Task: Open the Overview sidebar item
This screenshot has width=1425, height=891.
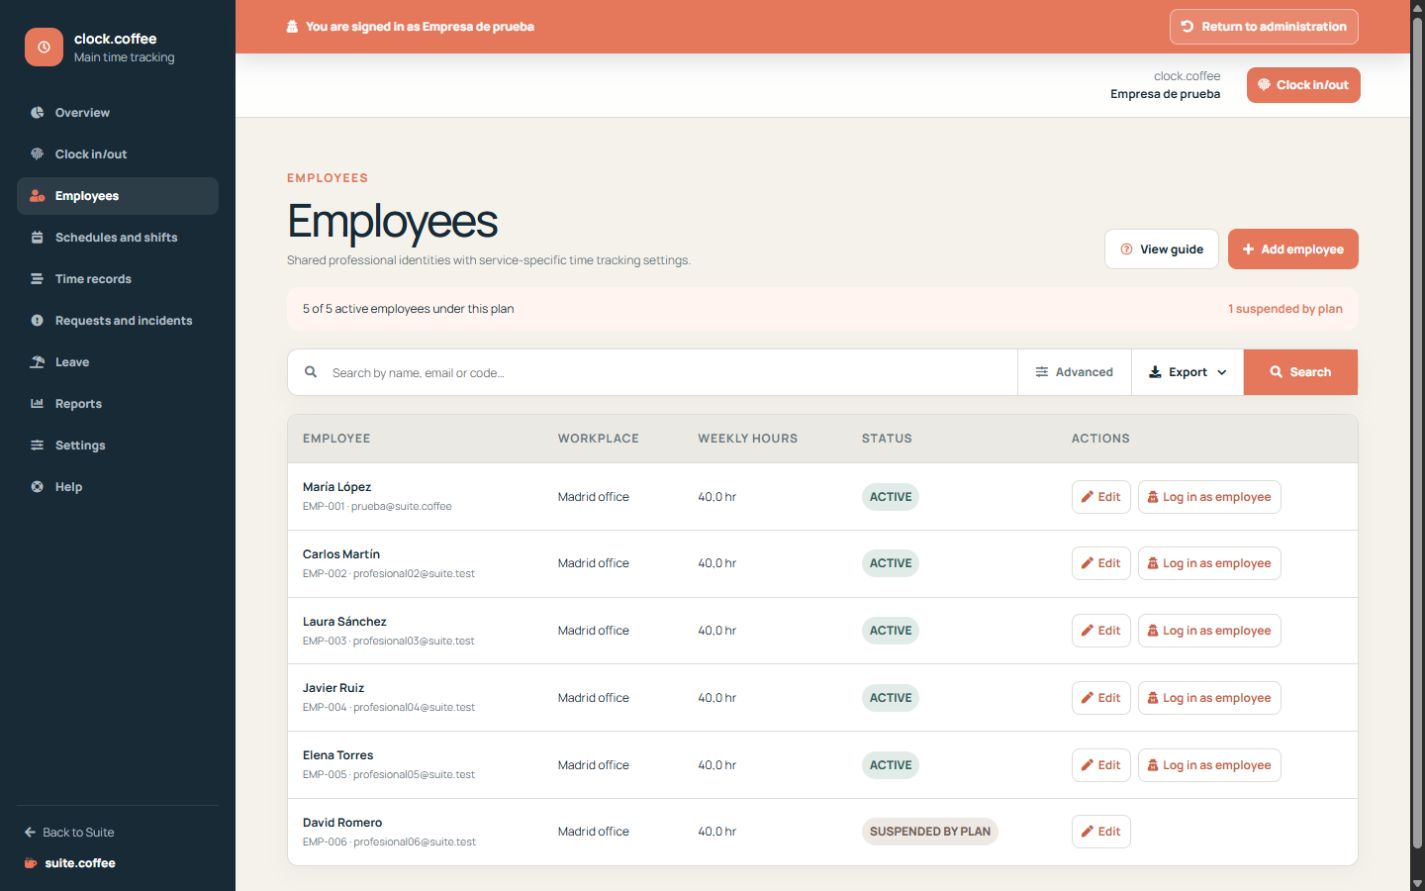Action: pos(118,113)
